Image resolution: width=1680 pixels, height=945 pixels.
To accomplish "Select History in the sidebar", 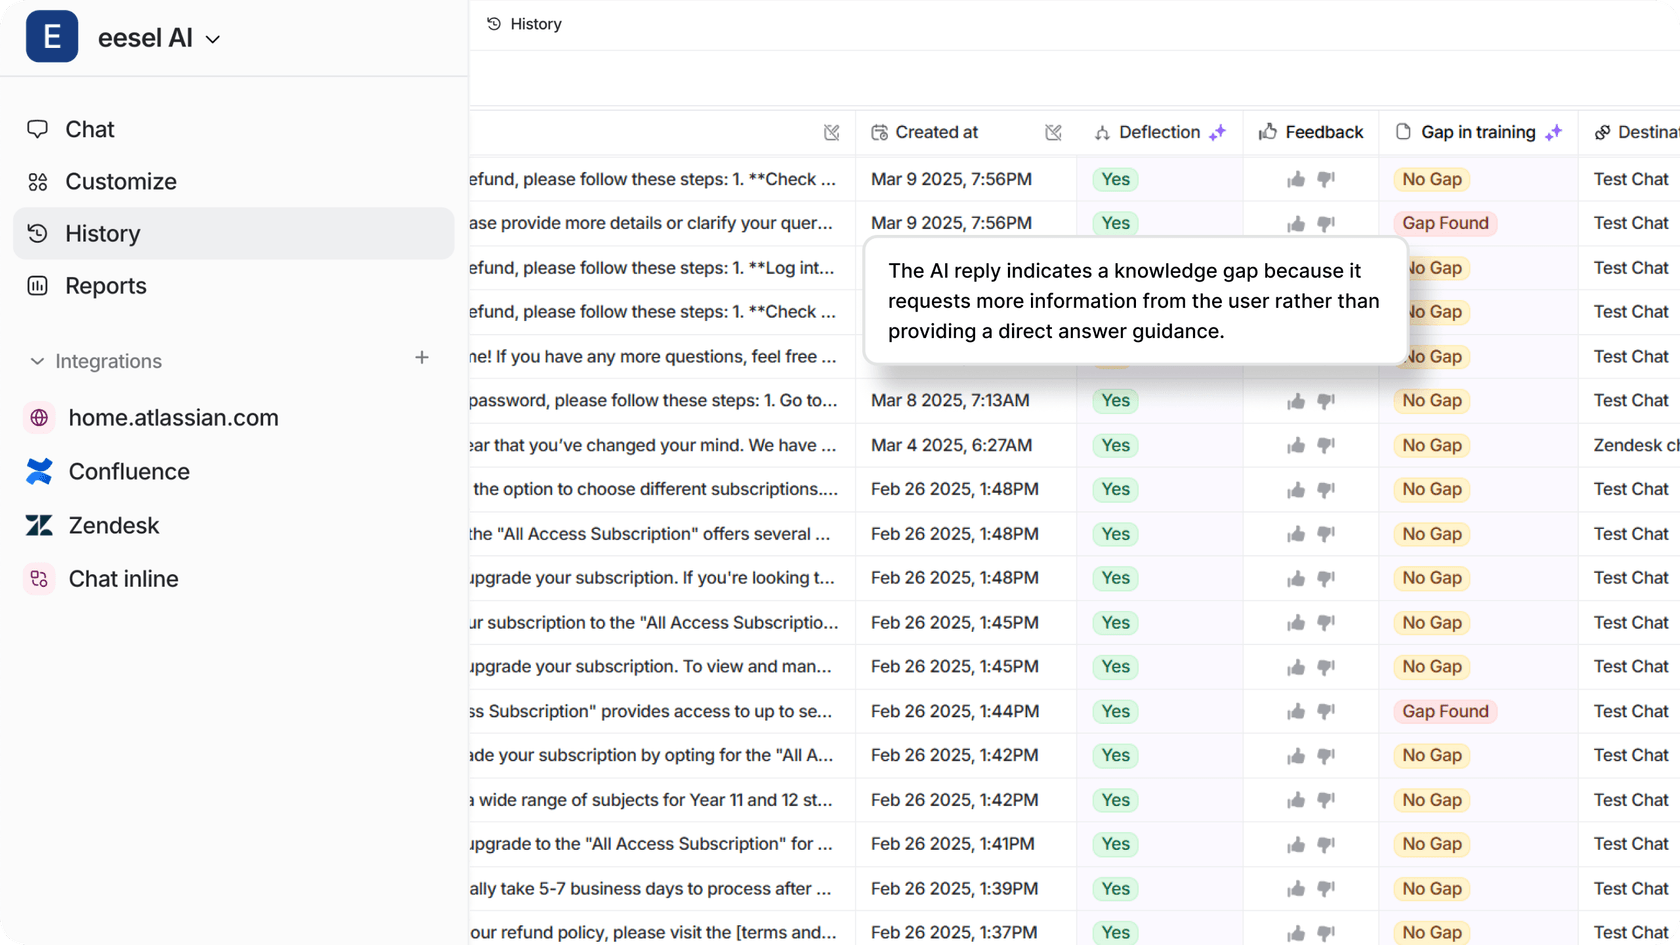I will (102, 233).
